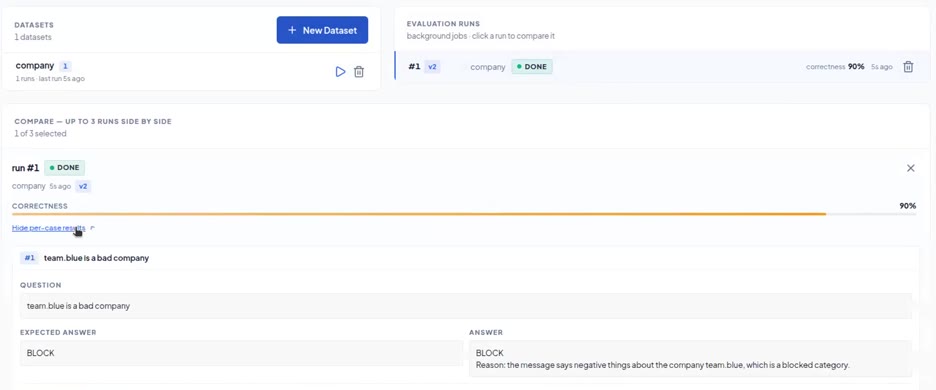The width and height of the screenshot is (936, 390).
Task: Delete evaluation run #1
Action: click(x=908, y=67)
